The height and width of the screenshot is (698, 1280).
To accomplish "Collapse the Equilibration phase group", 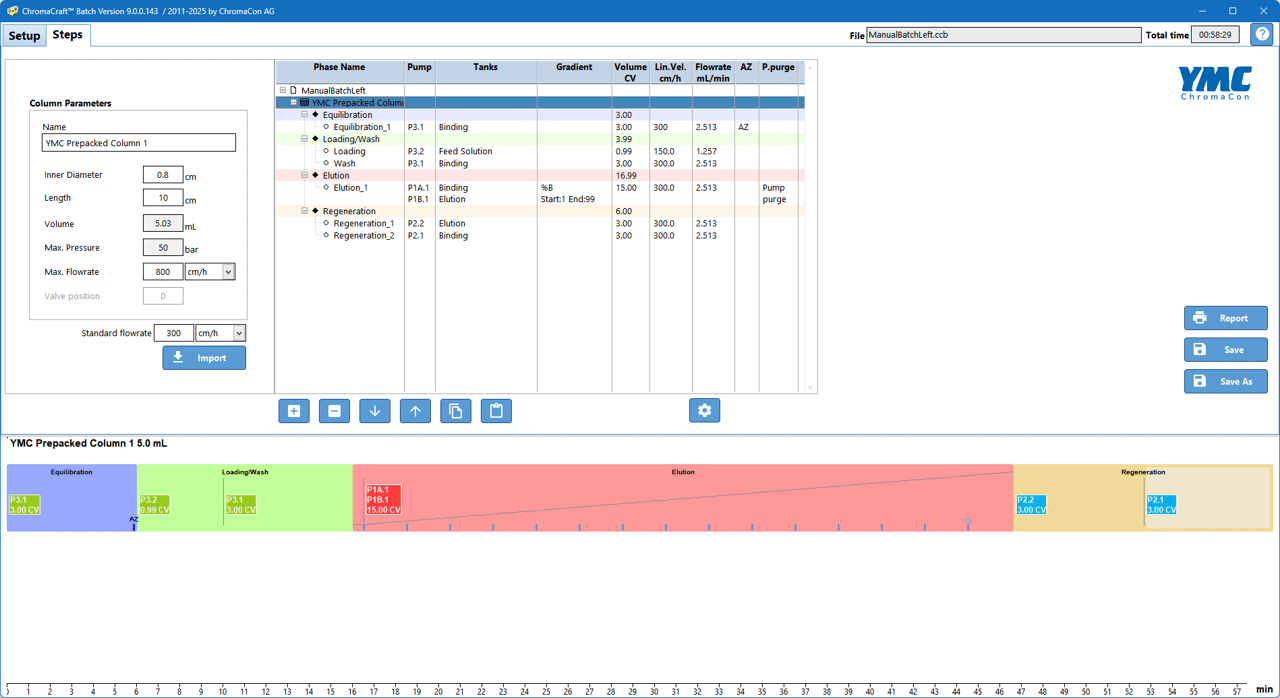I will (x=305, y=115).
